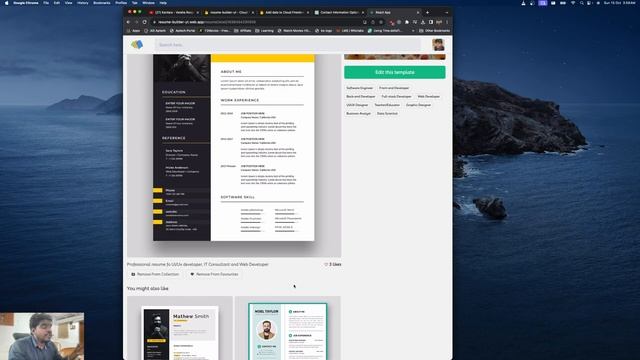640x360 pixels.
Task: Click the webcam overlay video
Action: [42, 336]
